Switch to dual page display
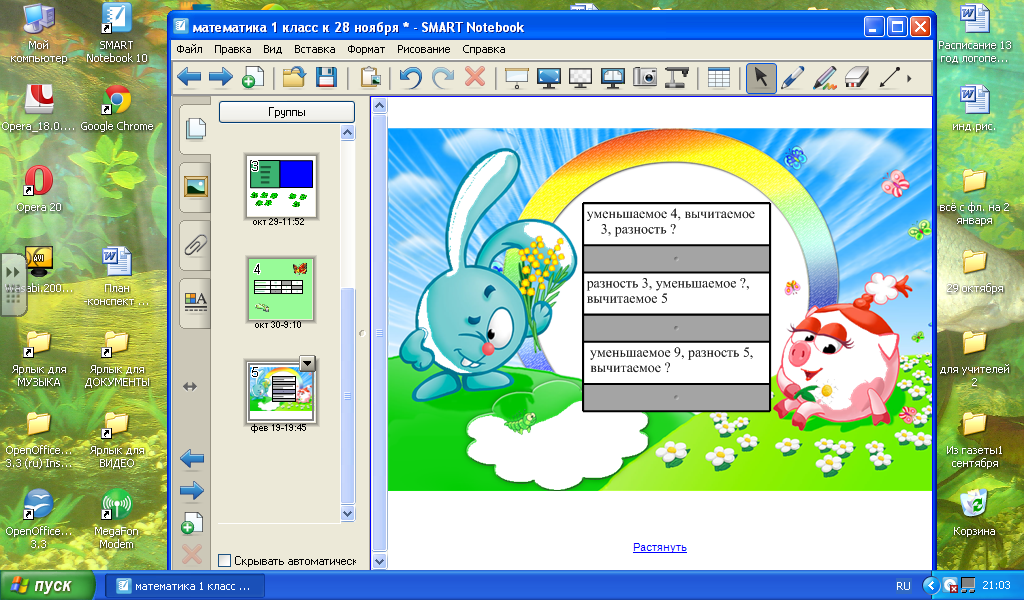 tap(613, 78)
